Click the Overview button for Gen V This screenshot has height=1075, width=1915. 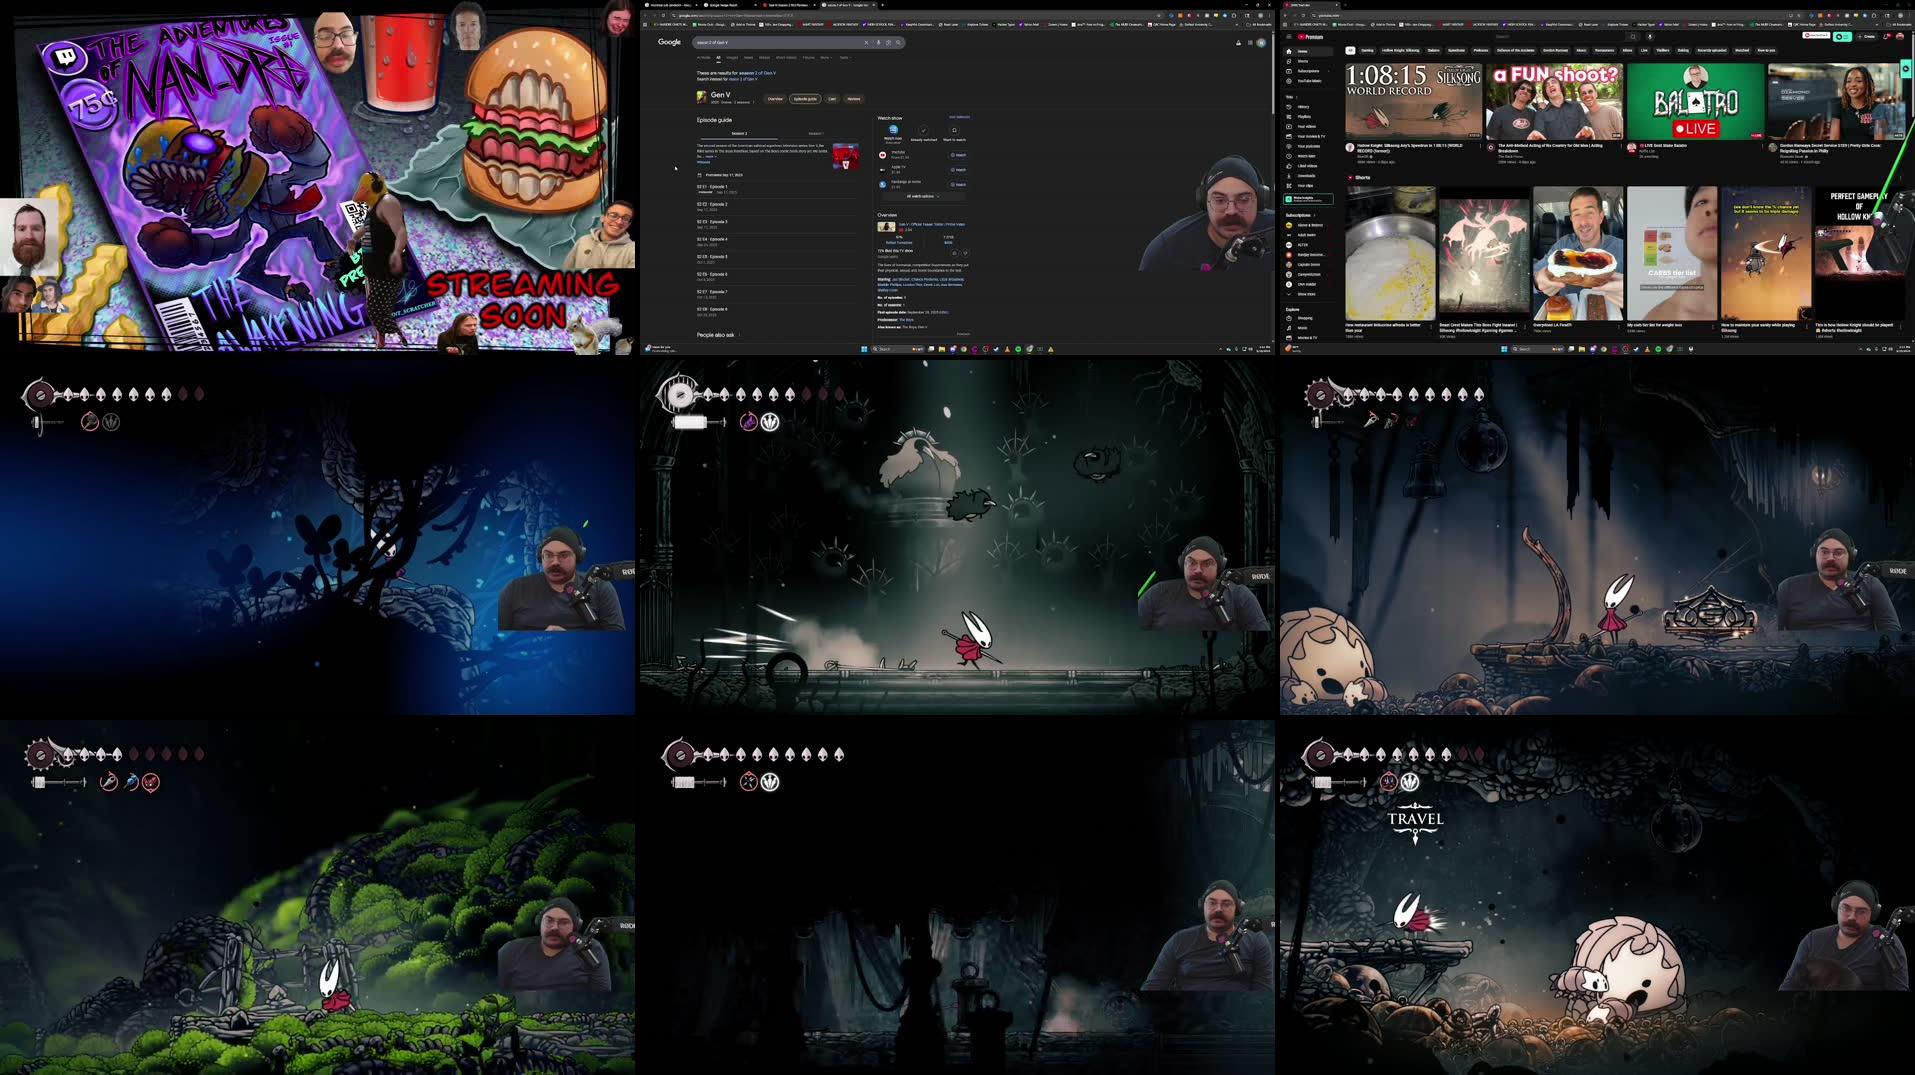(775, 99)
